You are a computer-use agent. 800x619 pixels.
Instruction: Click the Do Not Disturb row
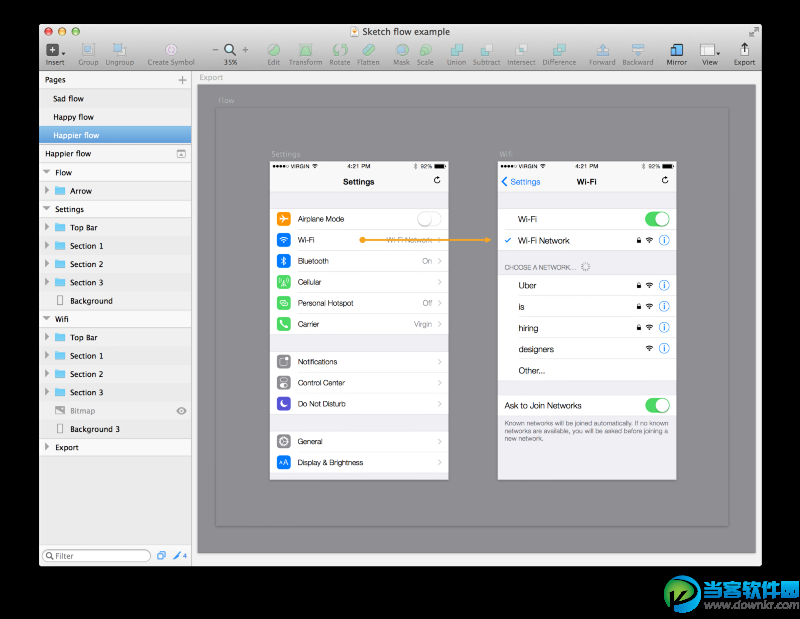coord(359,404)
